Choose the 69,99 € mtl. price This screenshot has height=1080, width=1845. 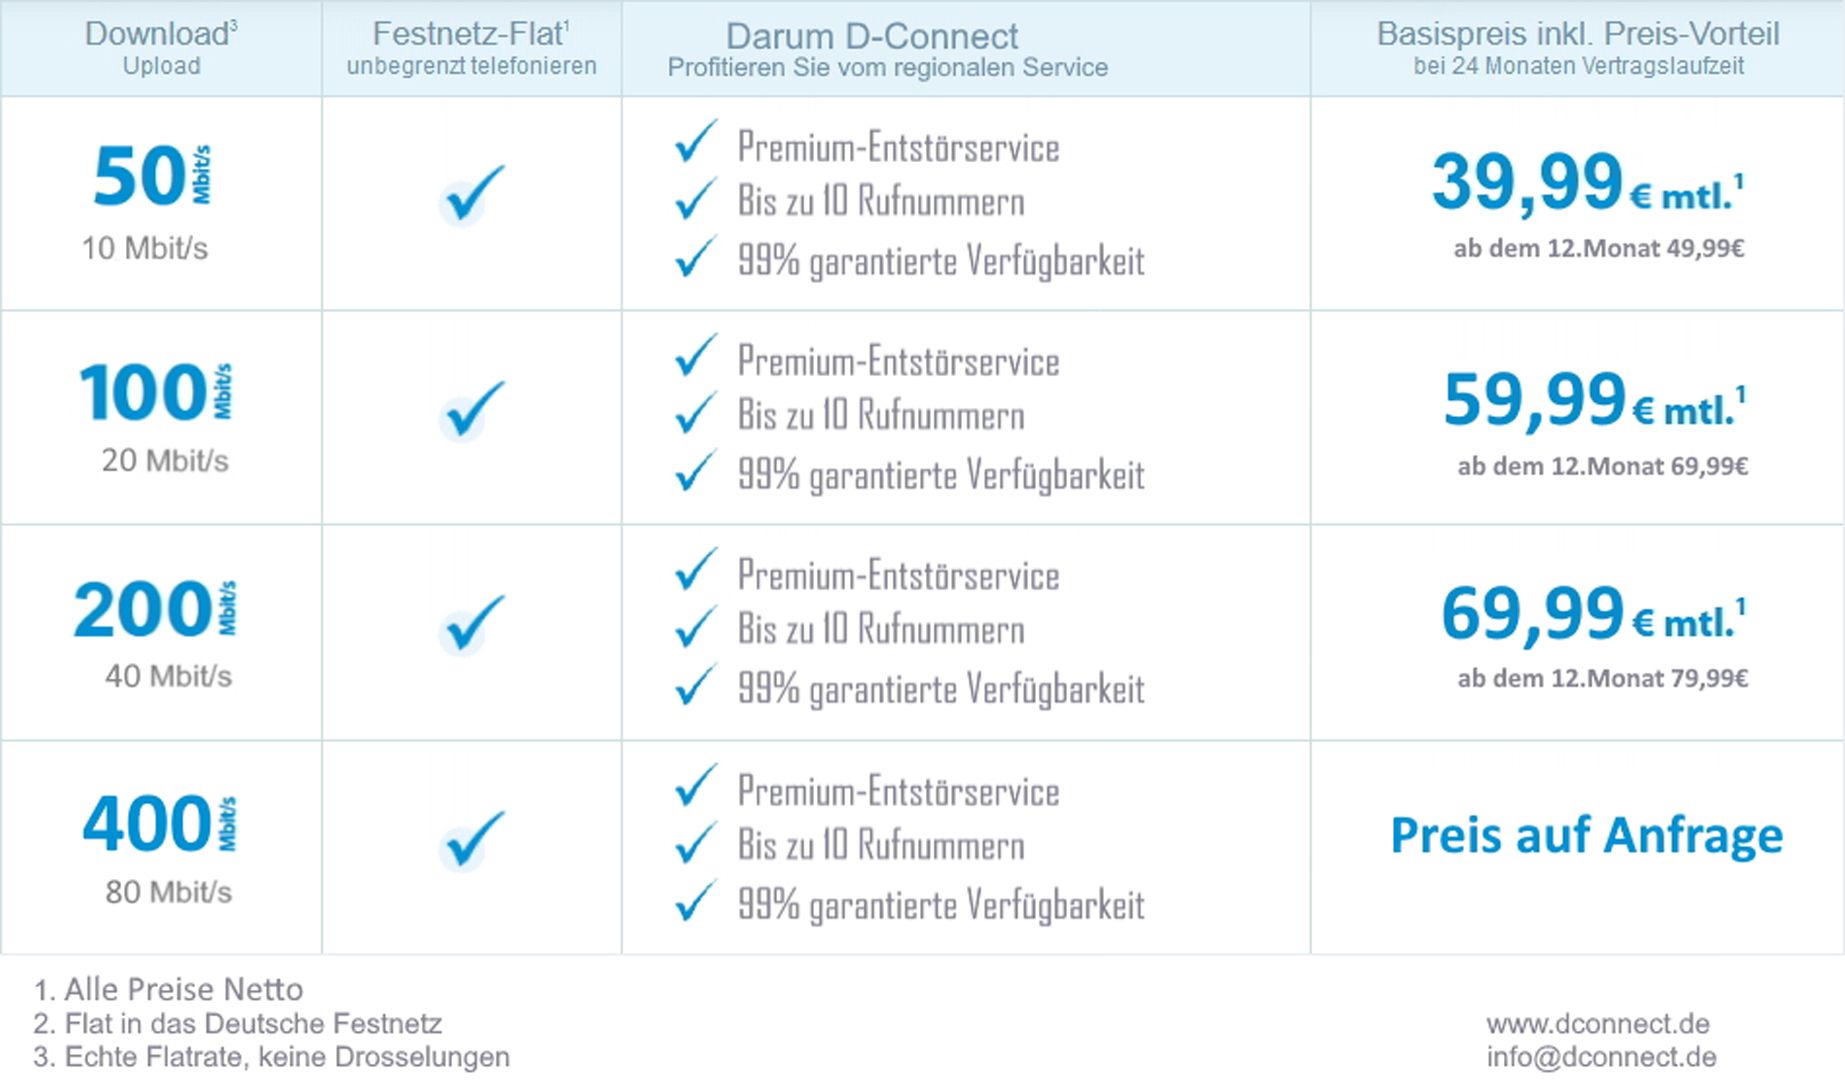pos(1593,614)
